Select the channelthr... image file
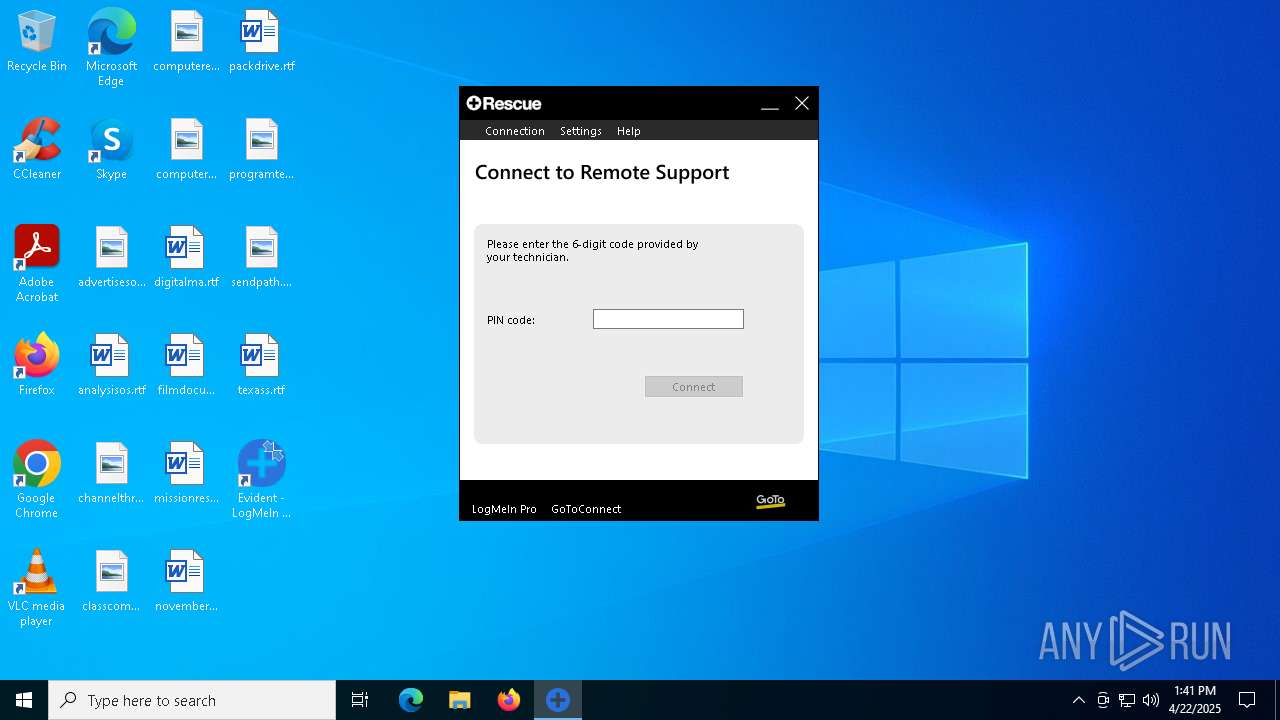Viewport: 1280px width, 720px height. click(111, 473)
